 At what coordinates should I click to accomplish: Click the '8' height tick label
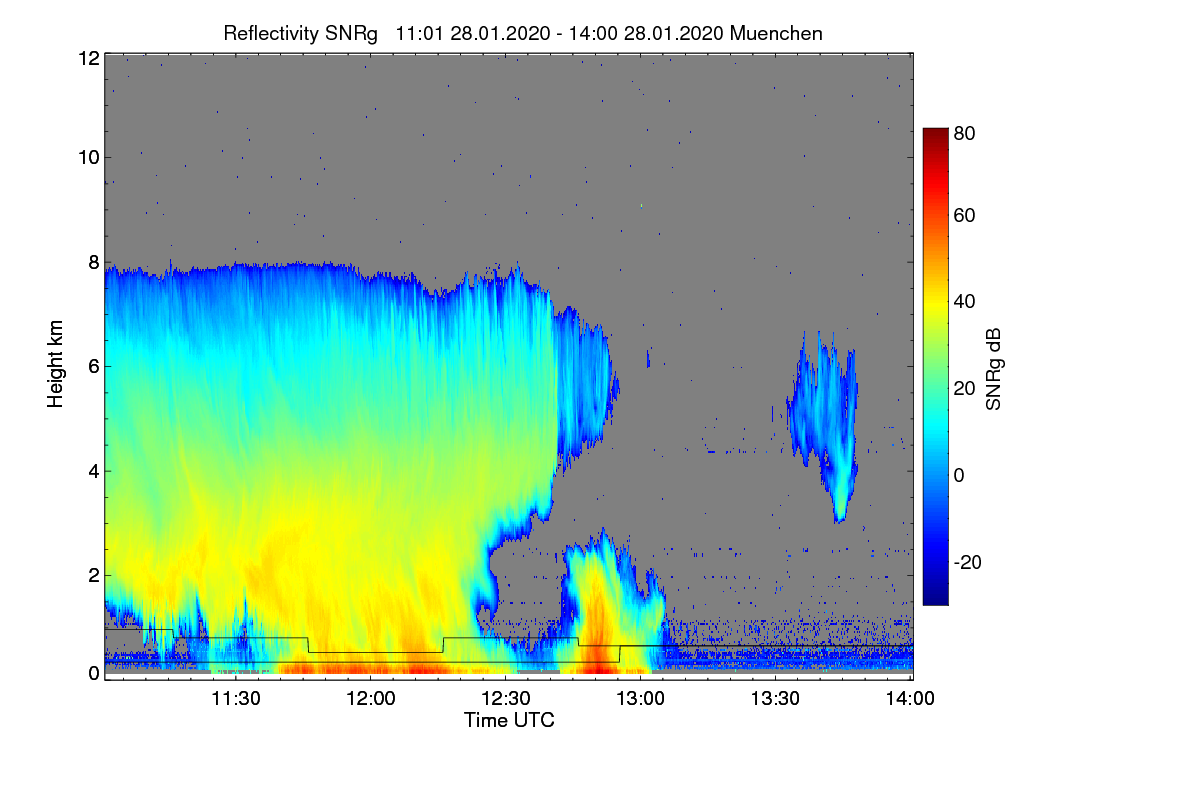pyautogui.click(x=93, y=263)
